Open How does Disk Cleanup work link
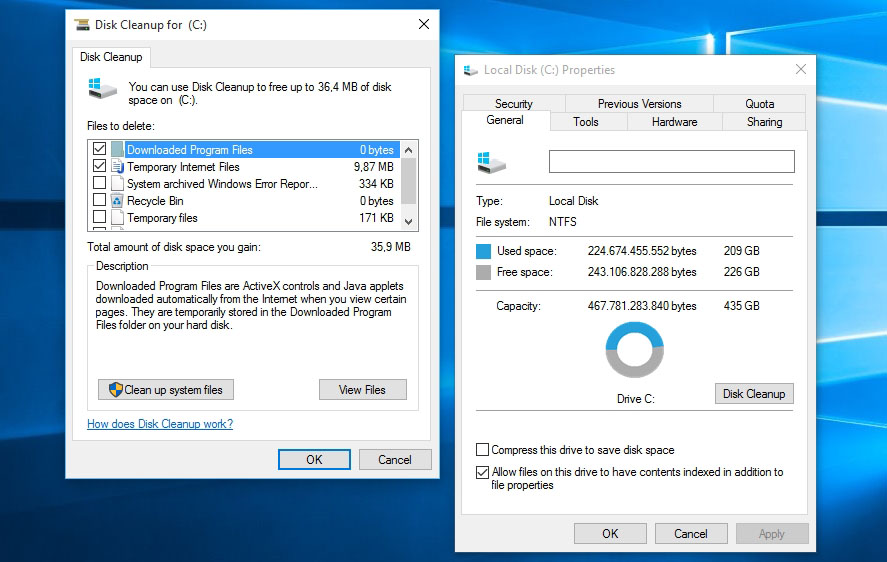Screen dimensions: 887x562 (x=160, y=424)
